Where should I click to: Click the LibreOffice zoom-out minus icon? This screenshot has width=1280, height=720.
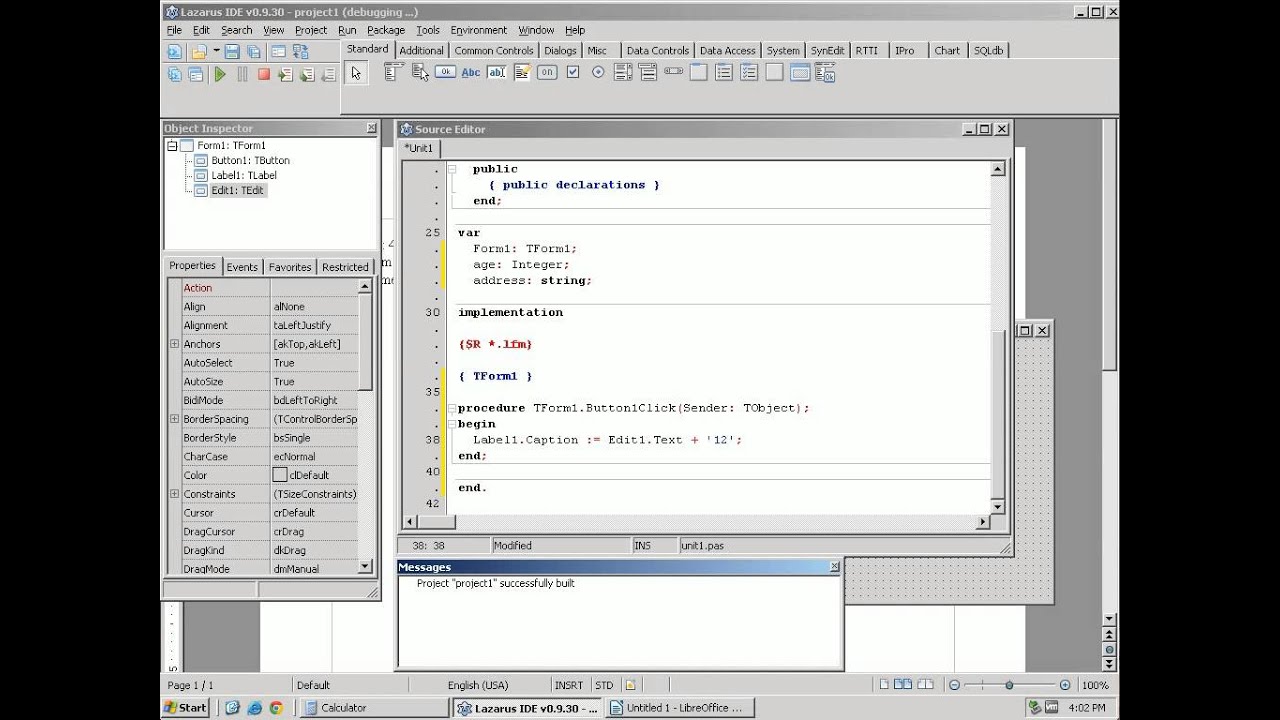[x=954, y=685]
